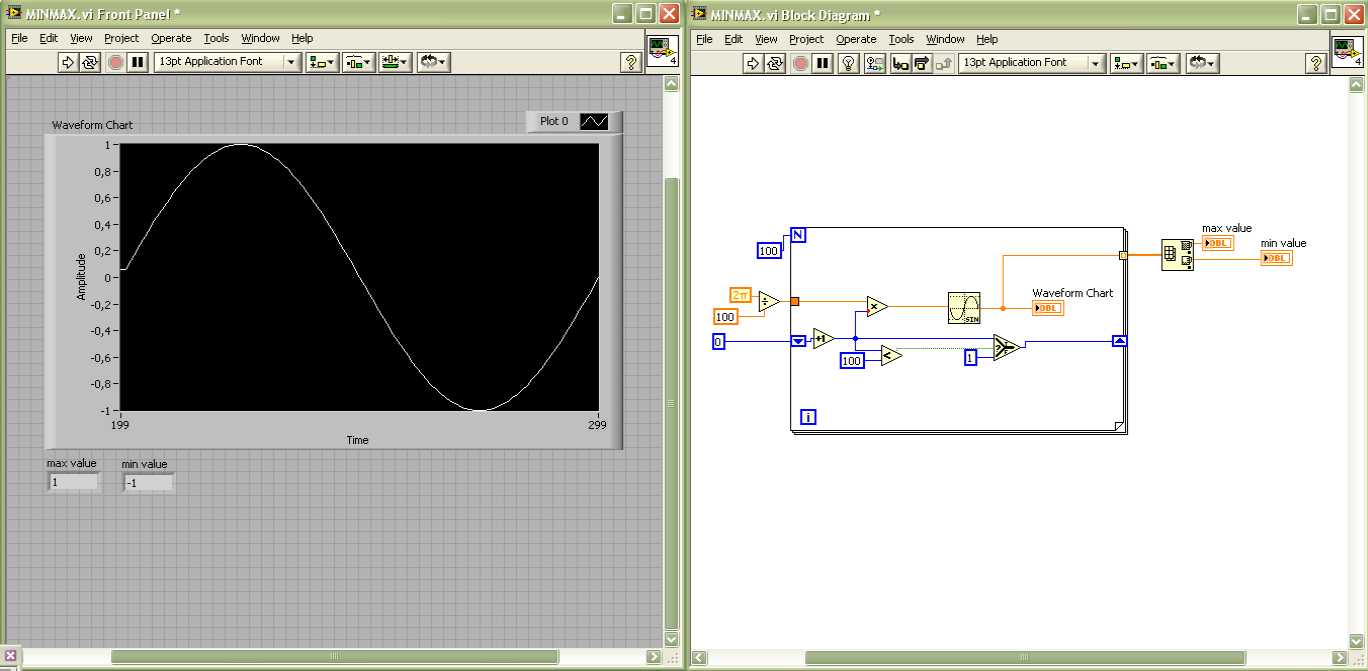Click Abort Execution in Front Panel toolbar
Viewport: 1368px width, 671px height.
(x=115, y=62)
